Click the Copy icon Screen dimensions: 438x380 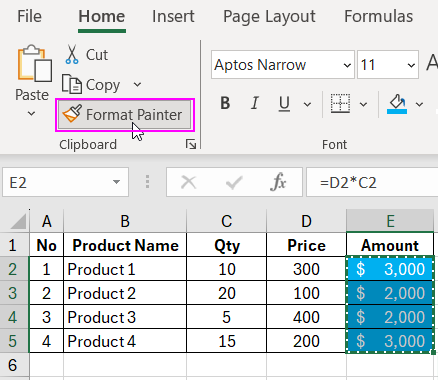pos(71,84)
